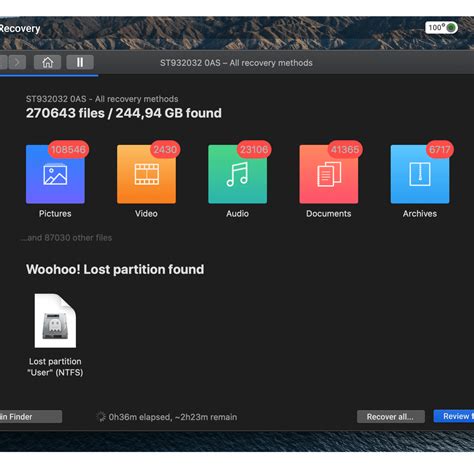Click the in Finder button
474x474 pixels.
tap(31, 417)
